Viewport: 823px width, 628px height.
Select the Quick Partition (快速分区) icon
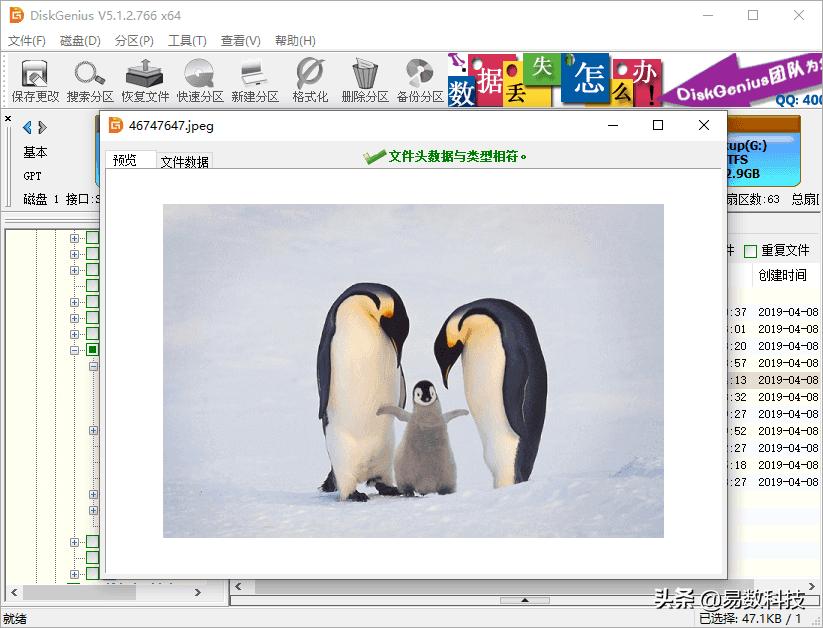click(200, 80)
